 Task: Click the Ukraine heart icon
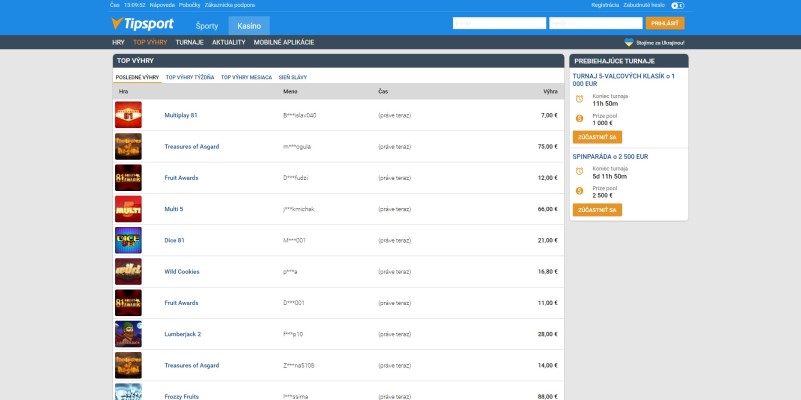tap(629, 42)
